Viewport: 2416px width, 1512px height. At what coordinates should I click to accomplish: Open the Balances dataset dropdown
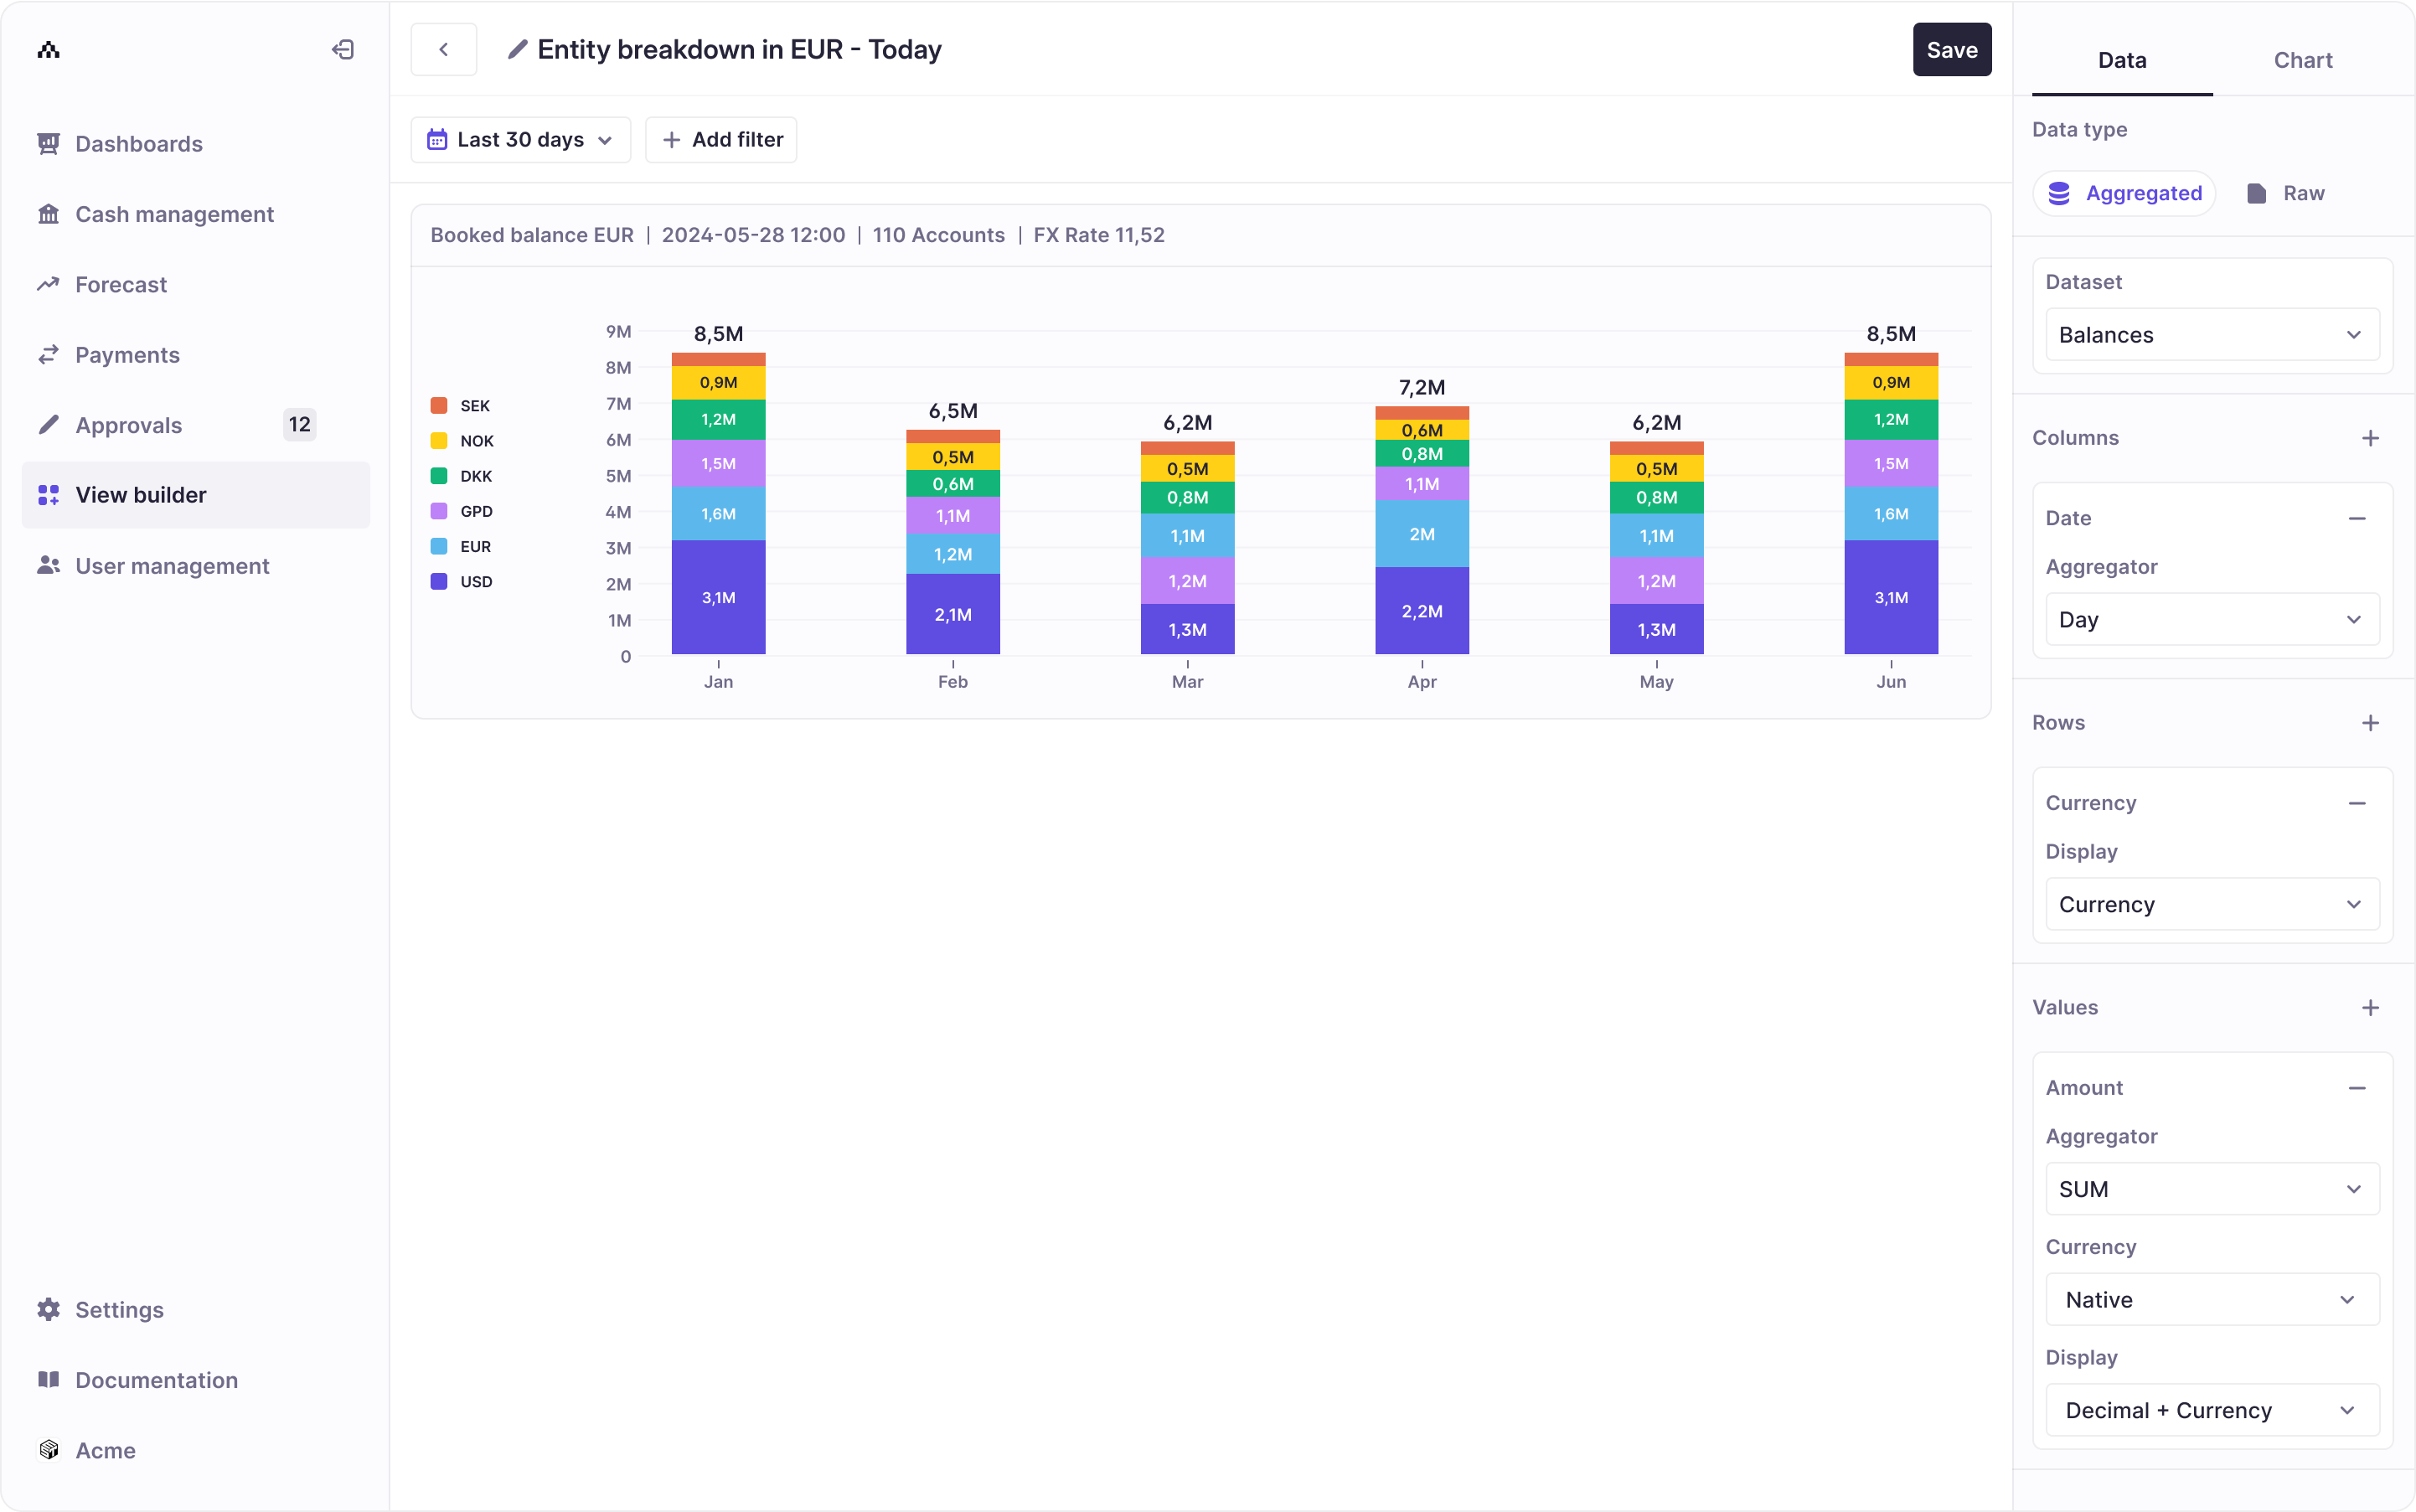(x=2211, y=335)
